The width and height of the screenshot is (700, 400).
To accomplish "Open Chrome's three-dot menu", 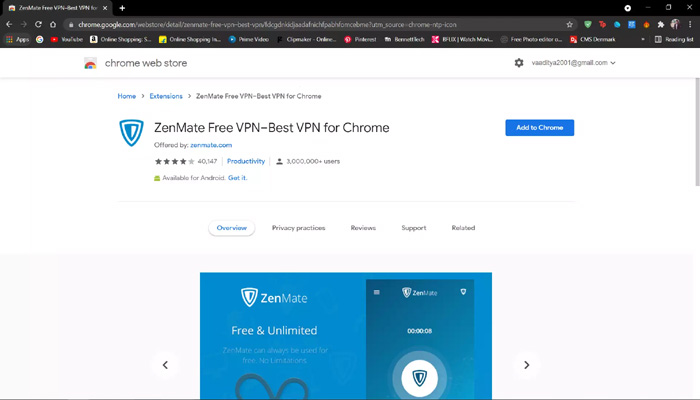I will [690, 25].
